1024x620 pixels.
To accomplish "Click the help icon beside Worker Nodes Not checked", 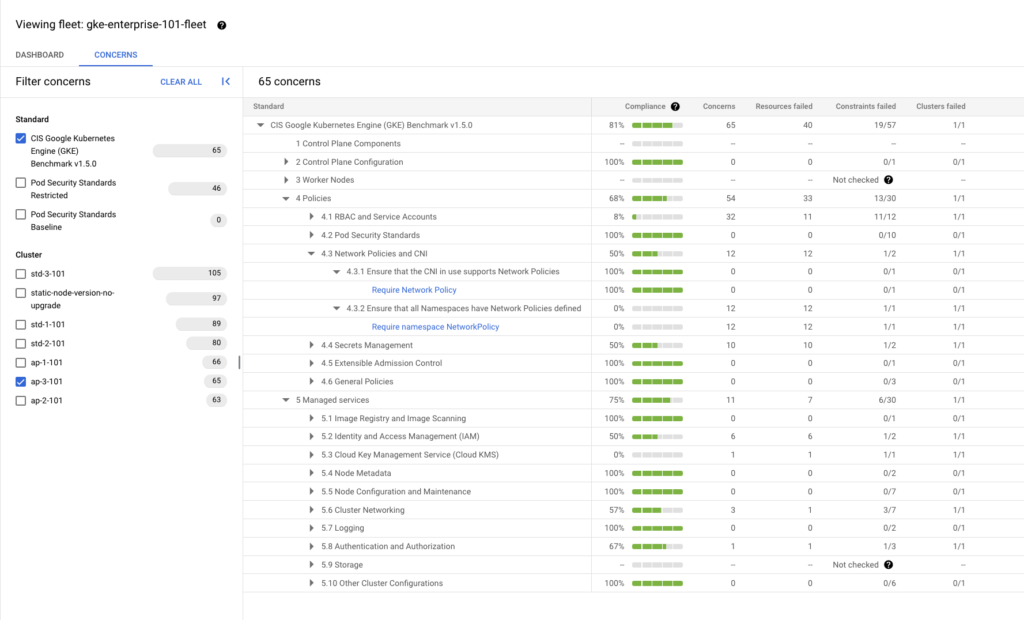I will (888, 180).
